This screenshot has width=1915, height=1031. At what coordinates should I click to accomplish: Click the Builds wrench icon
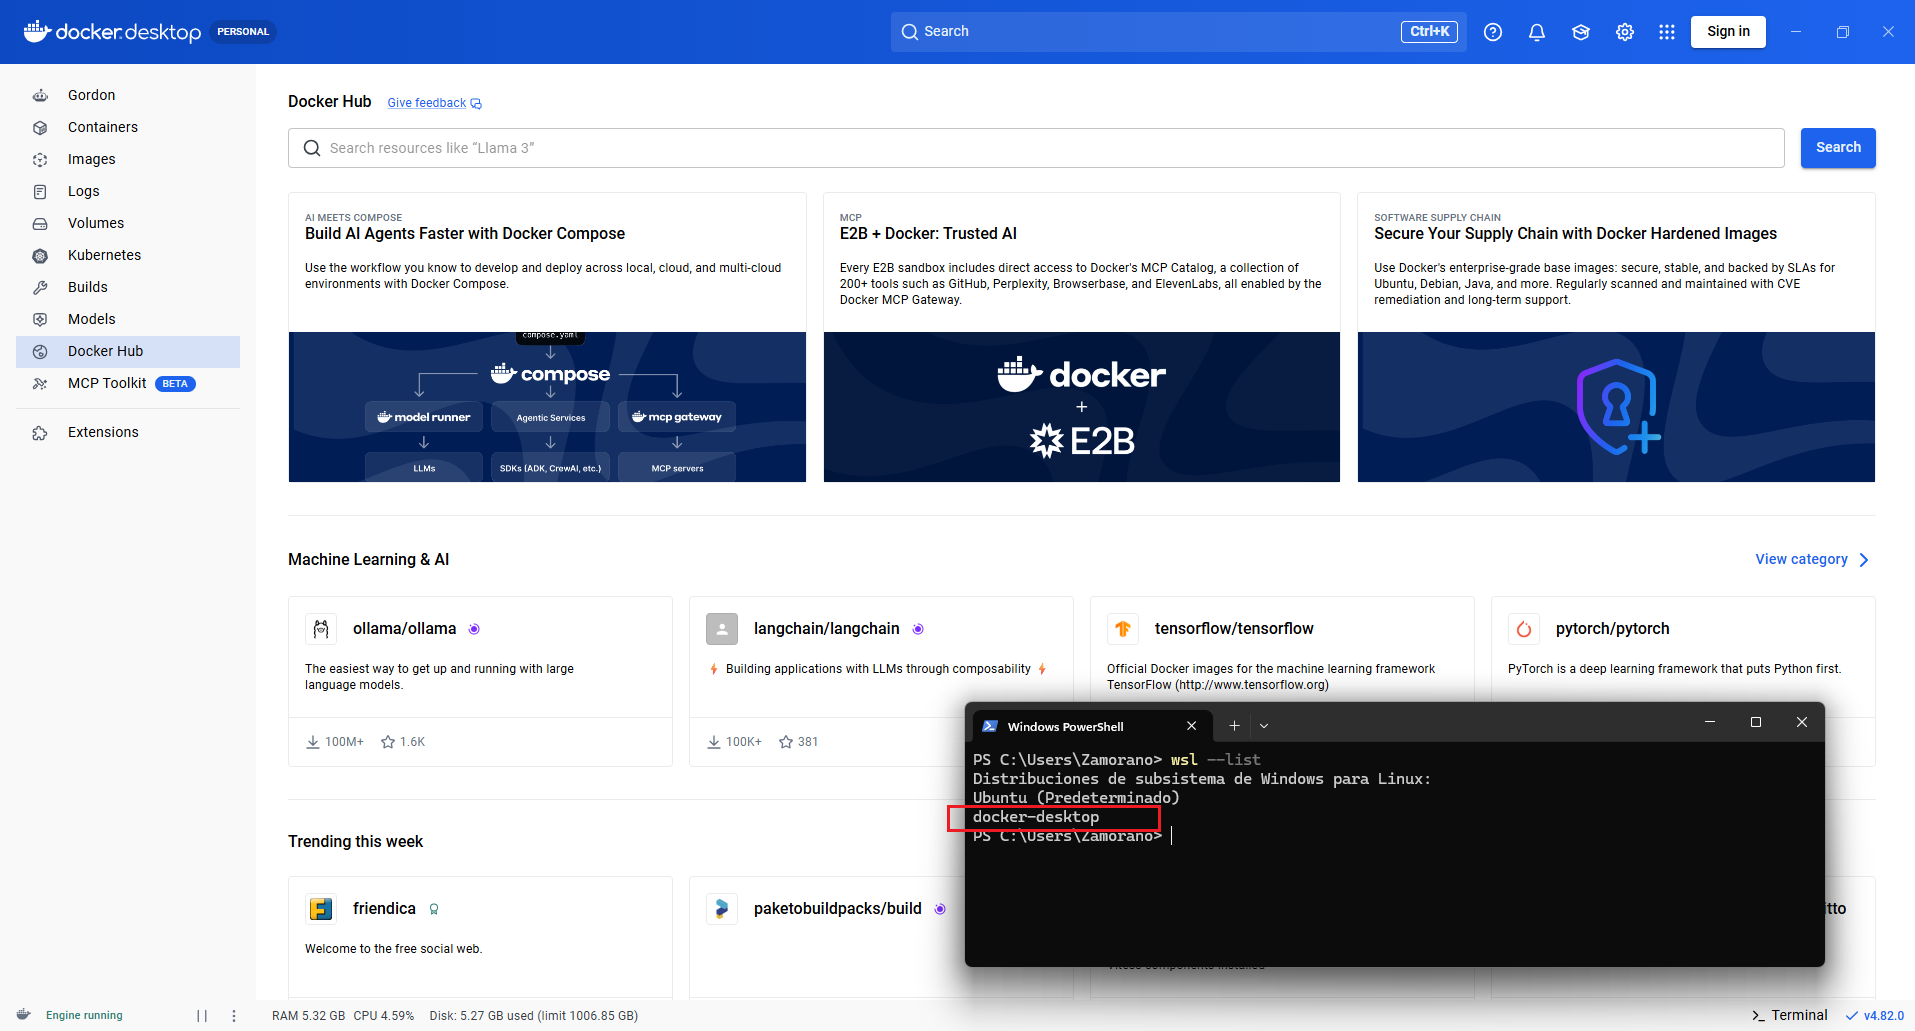coord(40,287)
